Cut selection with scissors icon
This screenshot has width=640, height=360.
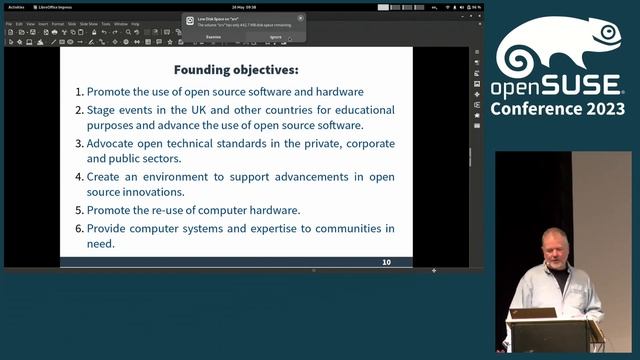point(64,32)
